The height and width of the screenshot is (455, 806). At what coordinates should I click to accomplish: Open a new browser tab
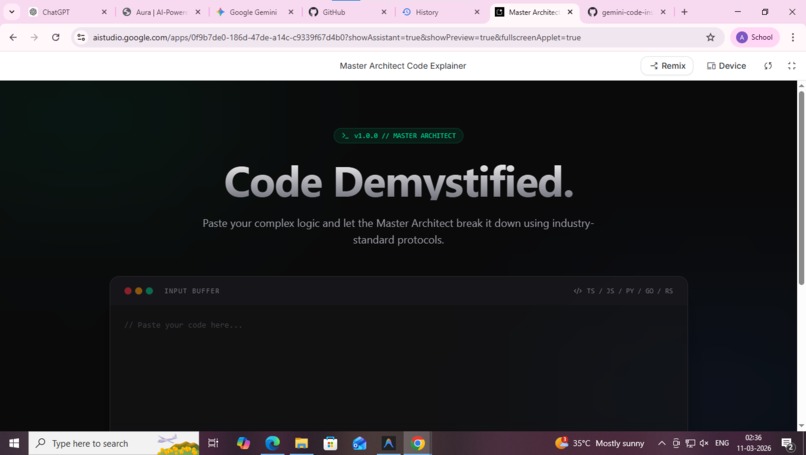coord(684,12)
